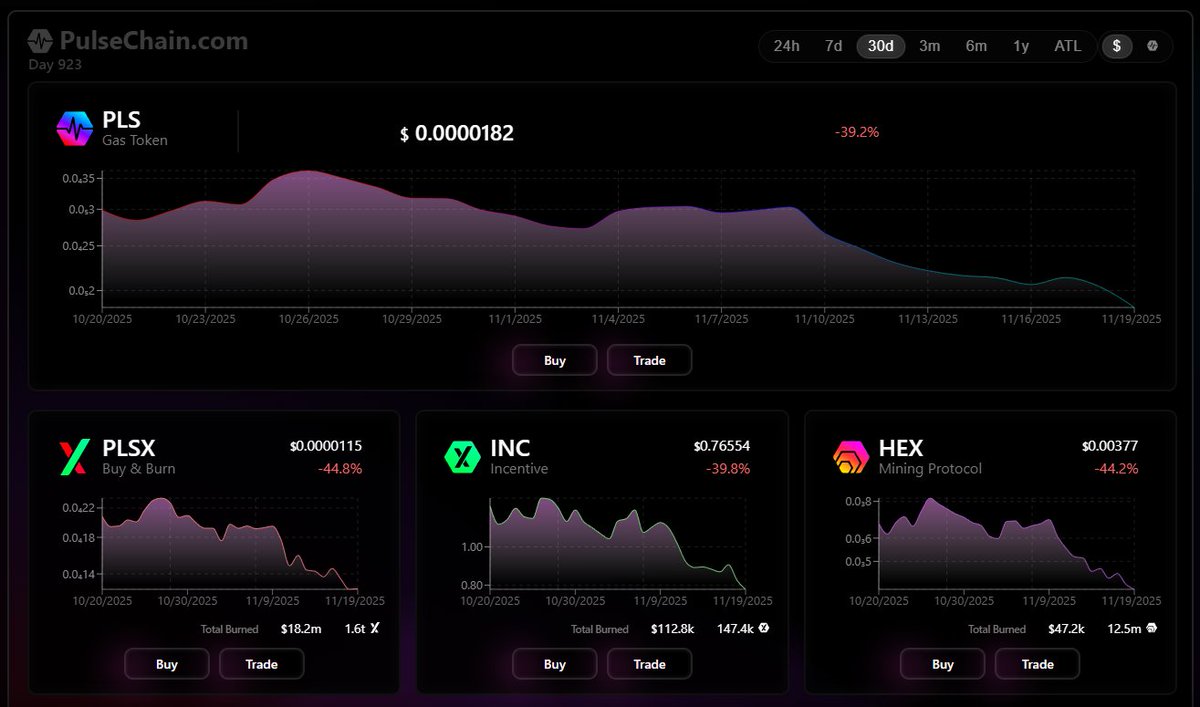Click the PLS price $0.0000182
This screenshot has width=1200, height=707.
coord(457,134)
